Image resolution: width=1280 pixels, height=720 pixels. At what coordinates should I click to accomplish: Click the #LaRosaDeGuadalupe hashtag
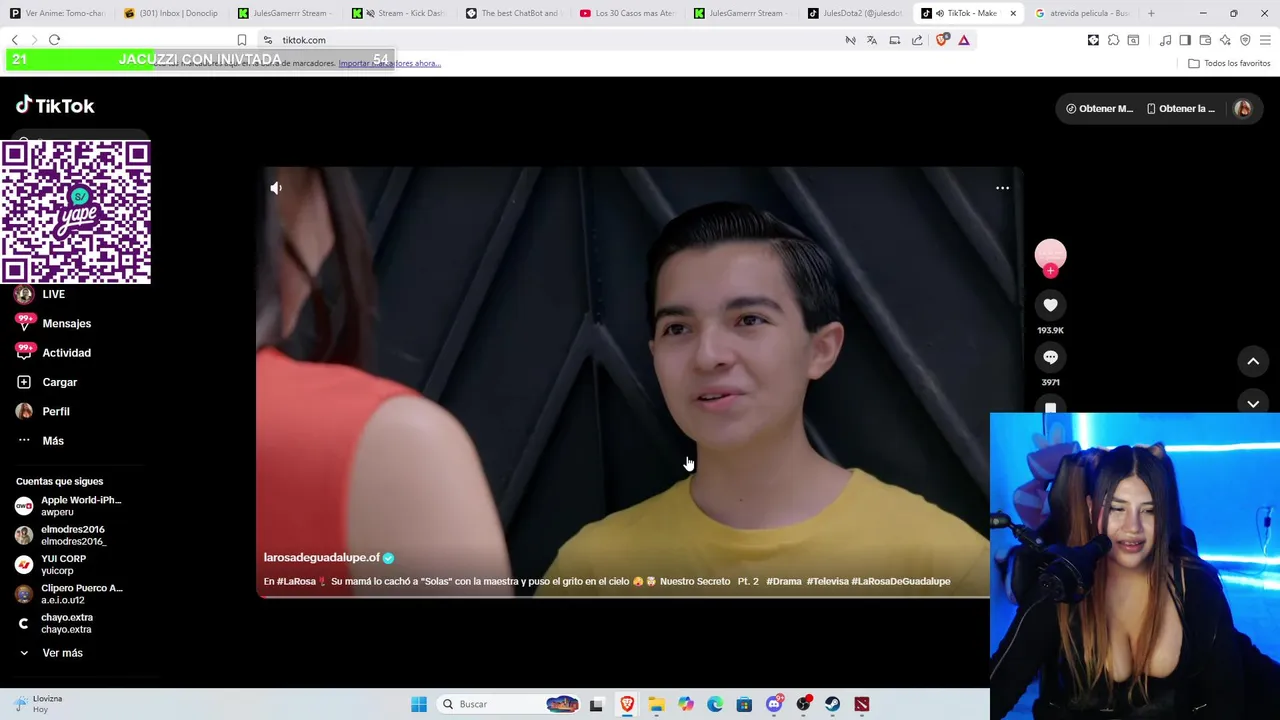tap(900, 581)
